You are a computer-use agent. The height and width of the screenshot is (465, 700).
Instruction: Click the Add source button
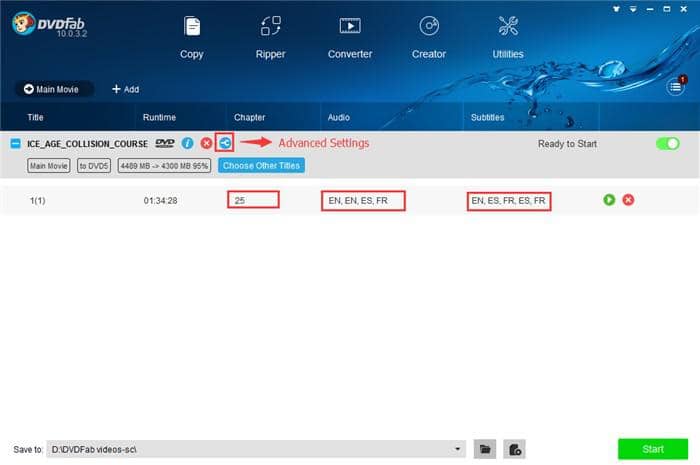coord(125,89)
